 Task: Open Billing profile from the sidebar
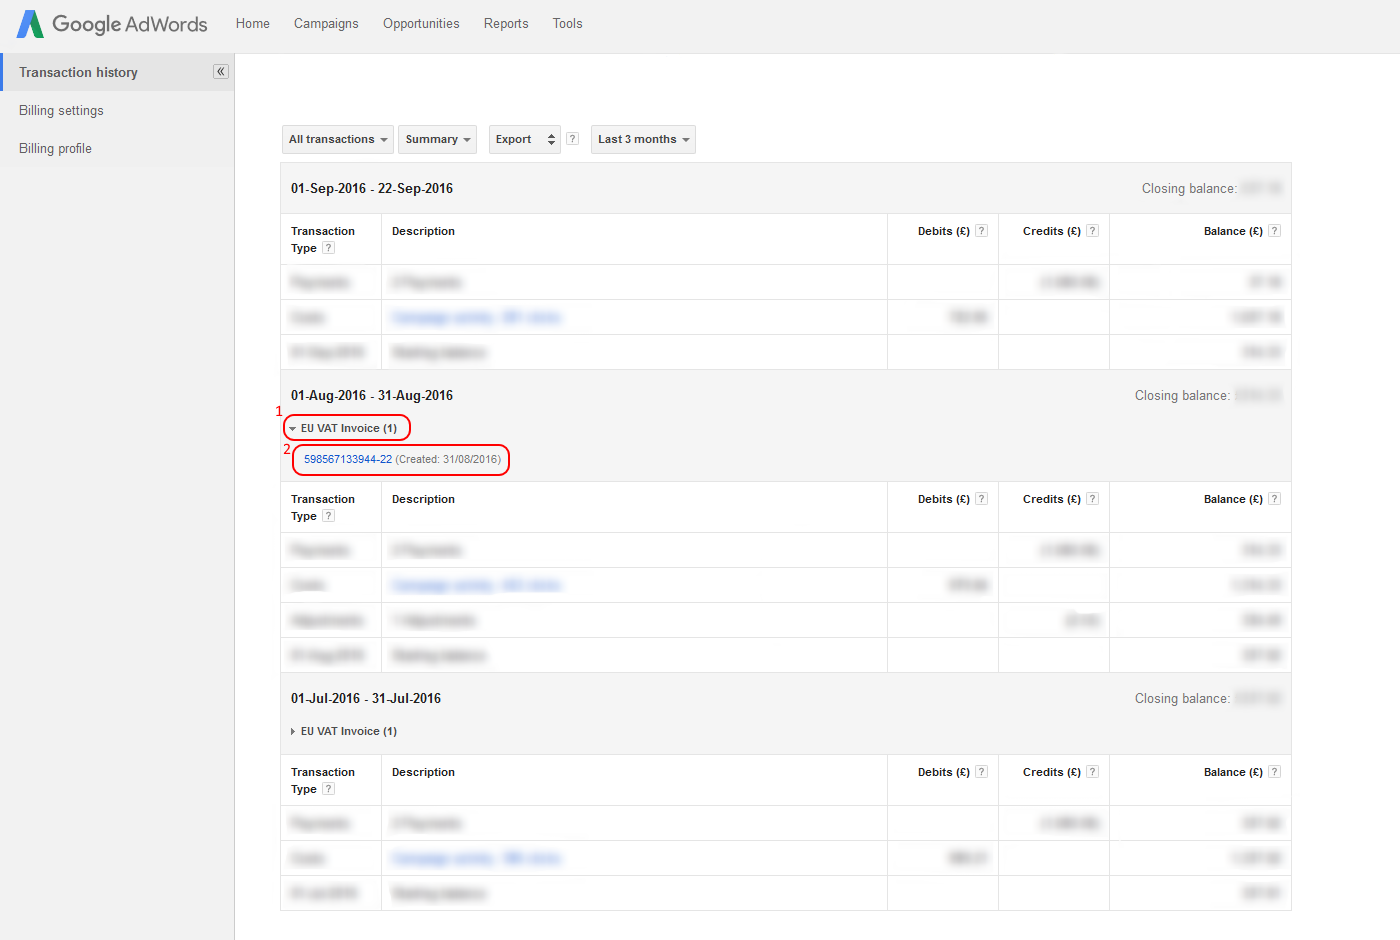[55, 148]
